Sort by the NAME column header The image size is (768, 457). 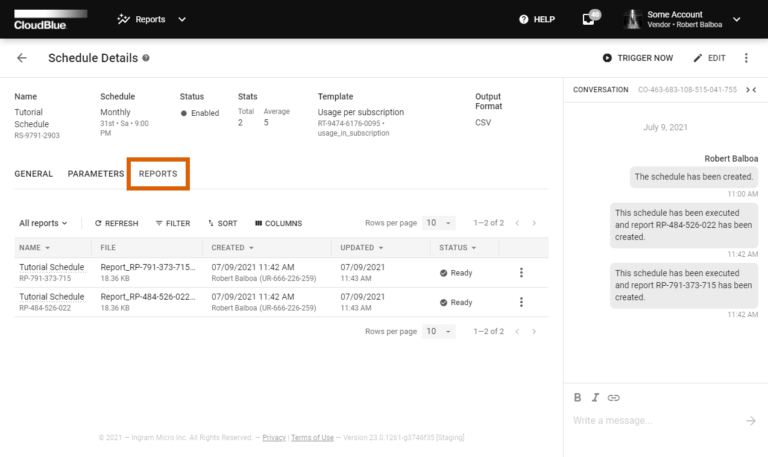34,248
